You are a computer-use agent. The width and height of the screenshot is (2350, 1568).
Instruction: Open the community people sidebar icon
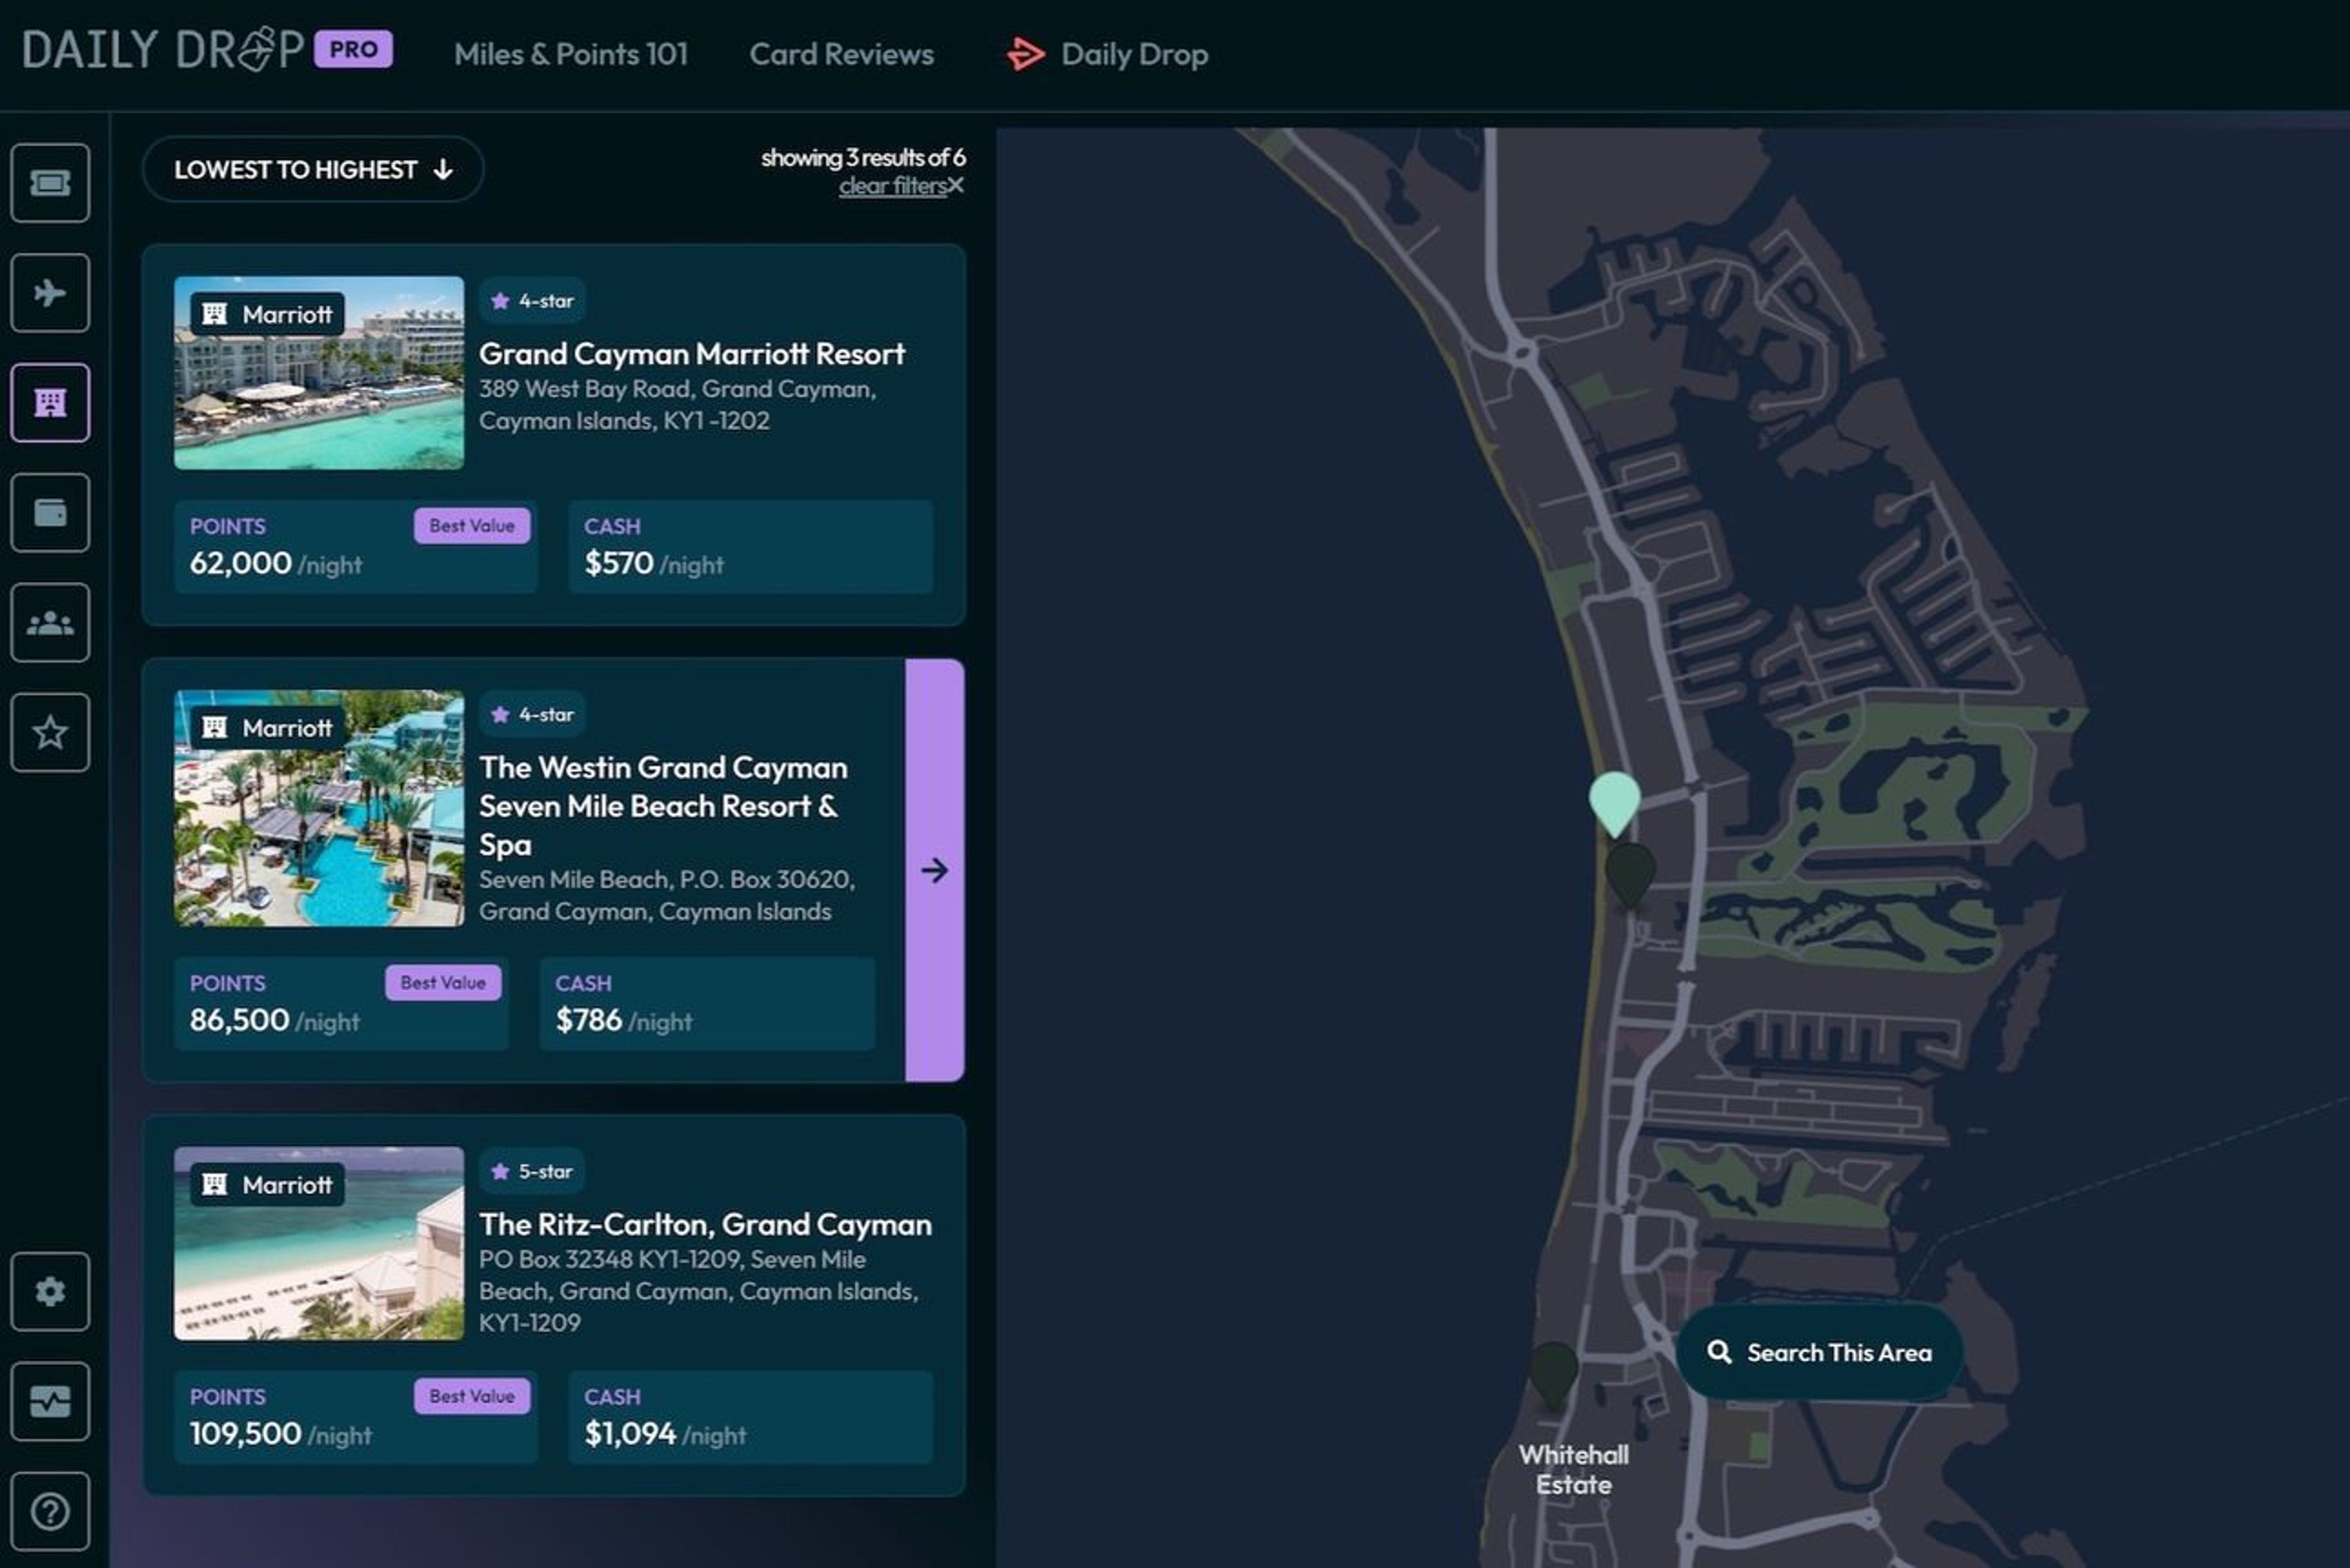pyautogui.click(x=50, y=623)
